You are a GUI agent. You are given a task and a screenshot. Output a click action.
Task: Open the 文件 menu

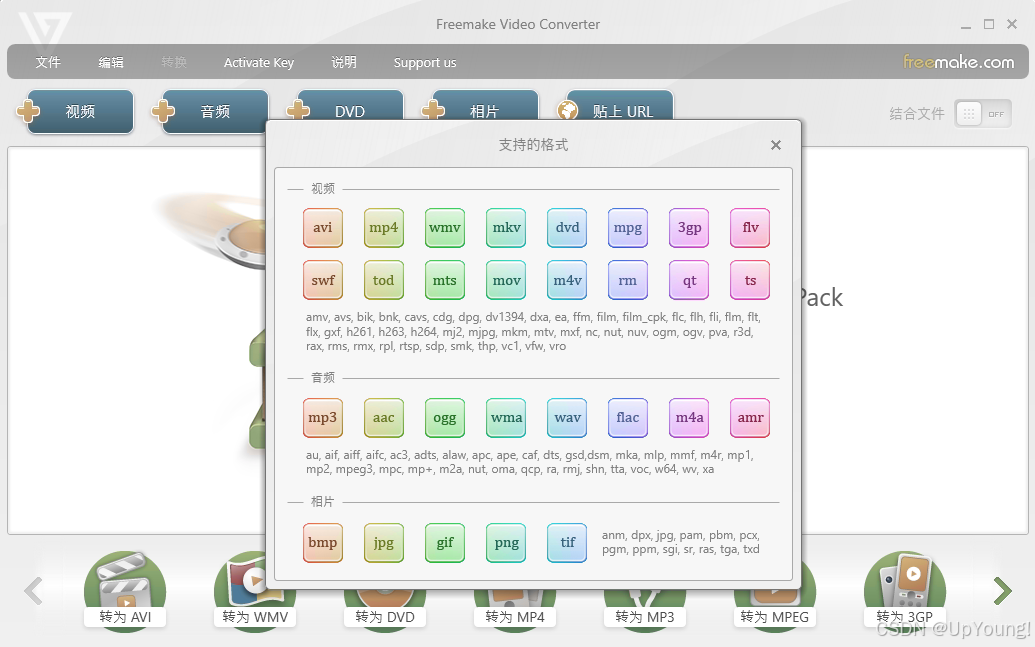point(48,62)
